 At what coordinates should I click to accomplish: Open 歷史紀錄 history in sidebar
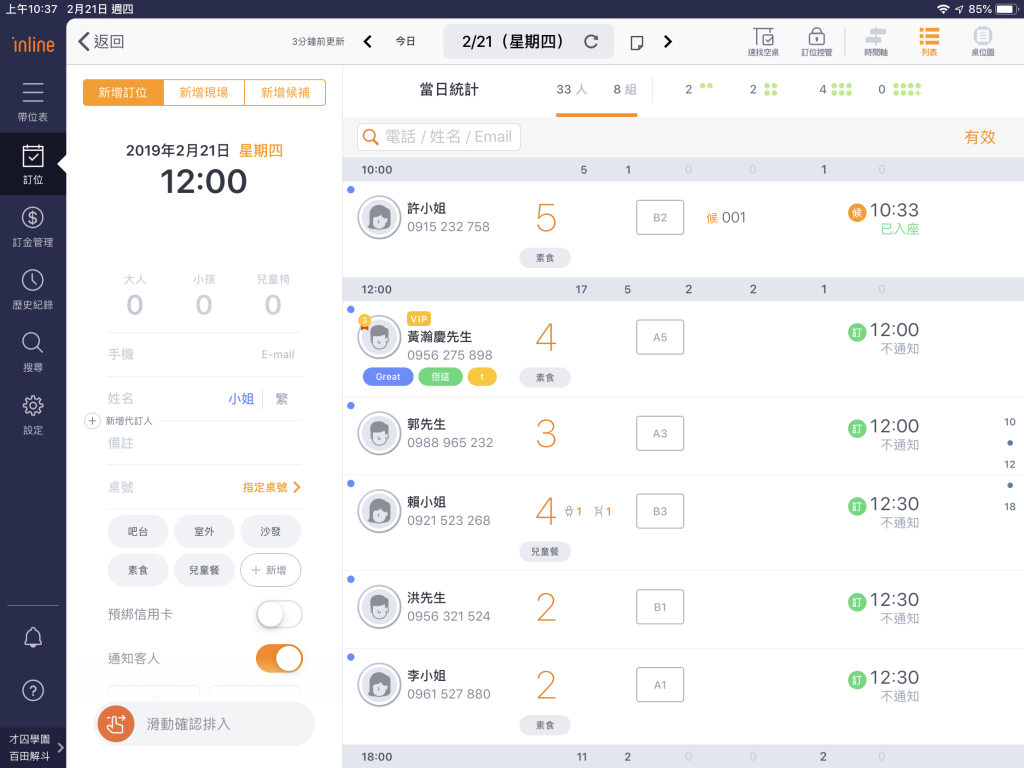[33, 289]
